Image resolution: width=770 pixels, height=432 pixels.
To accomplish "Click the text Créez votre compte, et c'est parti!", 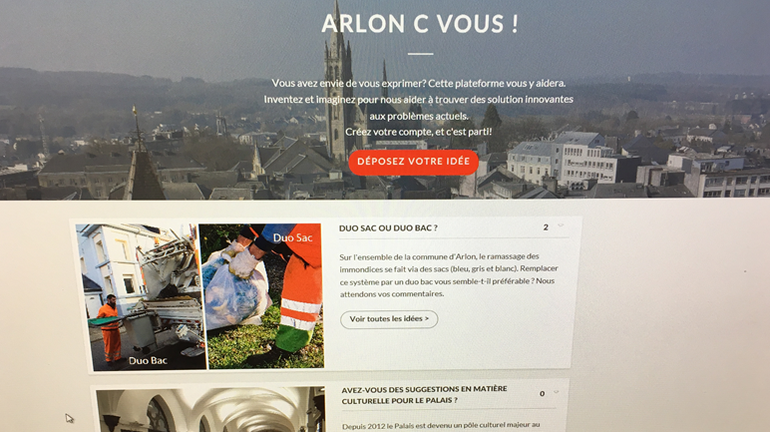I will coord(418,132).
